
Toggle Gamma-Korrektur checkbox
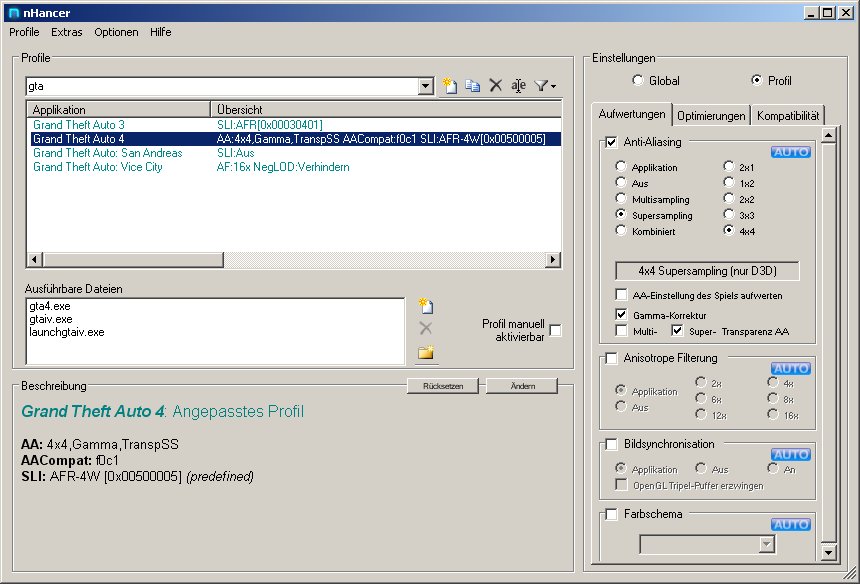(621, 314)
